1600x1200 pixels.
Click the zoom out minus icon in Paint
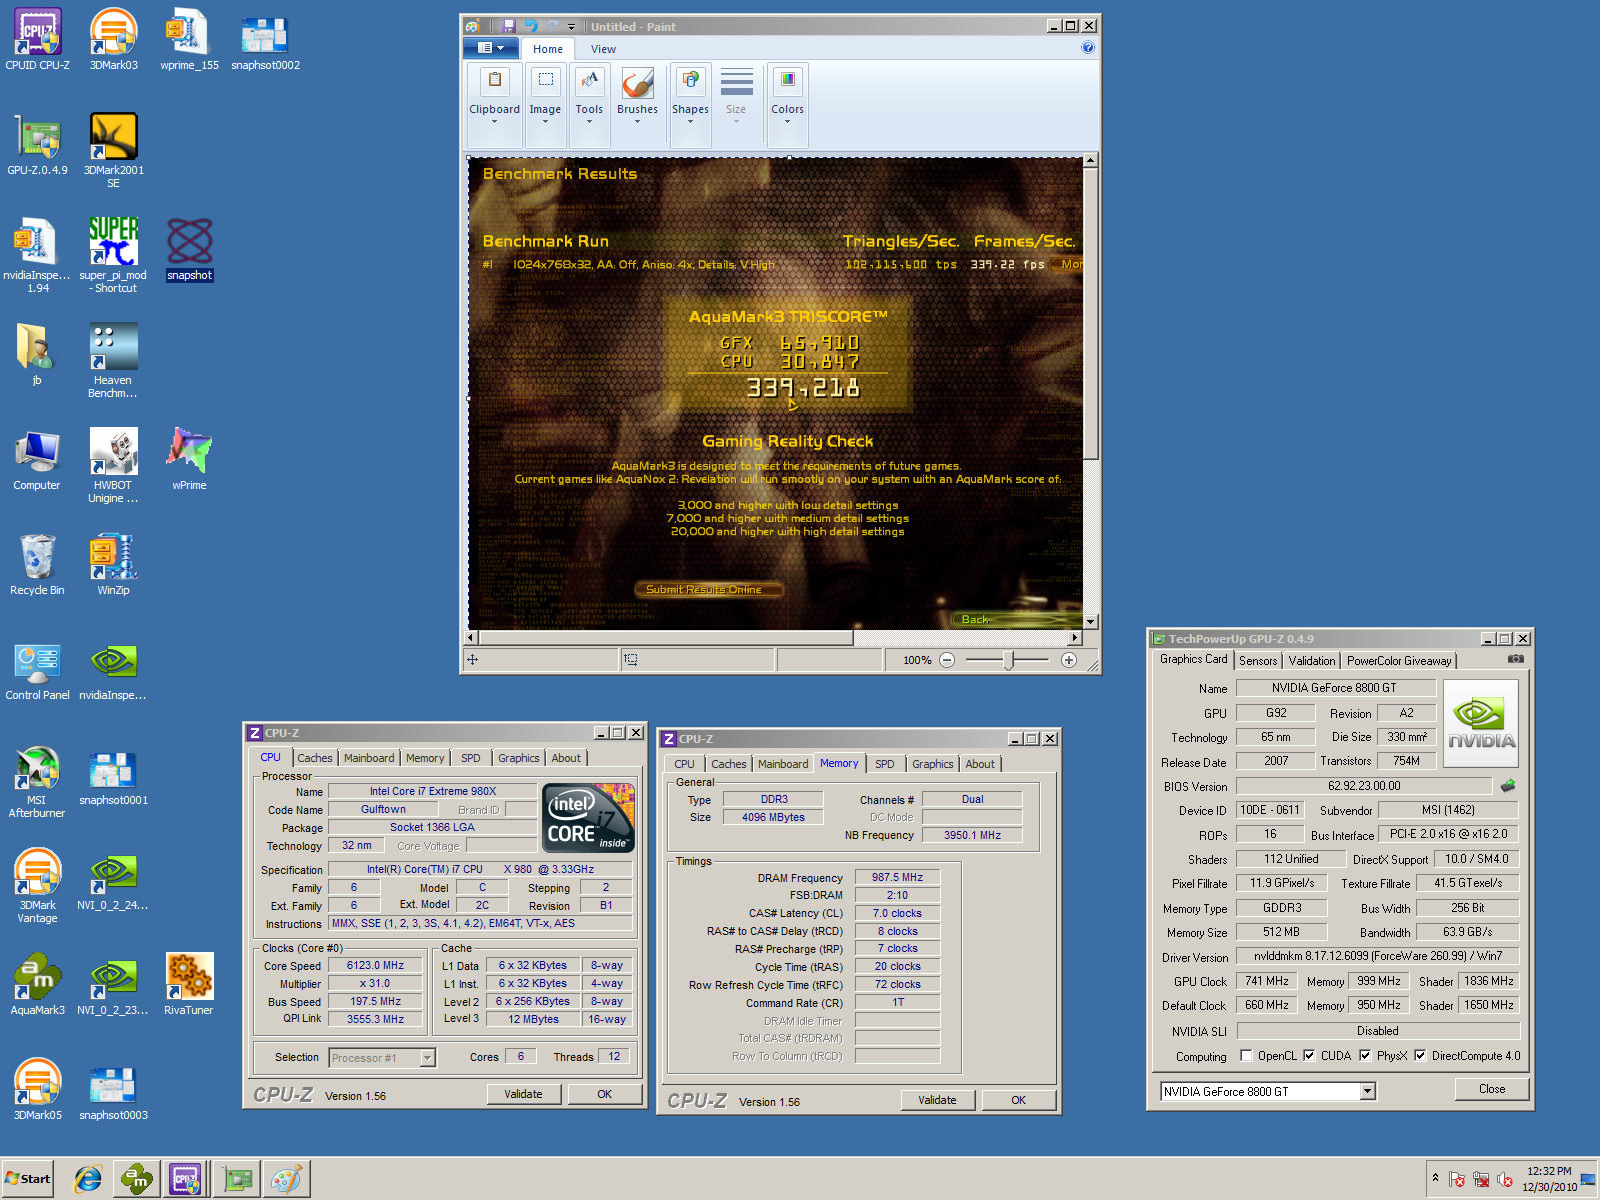coord(947,660)
